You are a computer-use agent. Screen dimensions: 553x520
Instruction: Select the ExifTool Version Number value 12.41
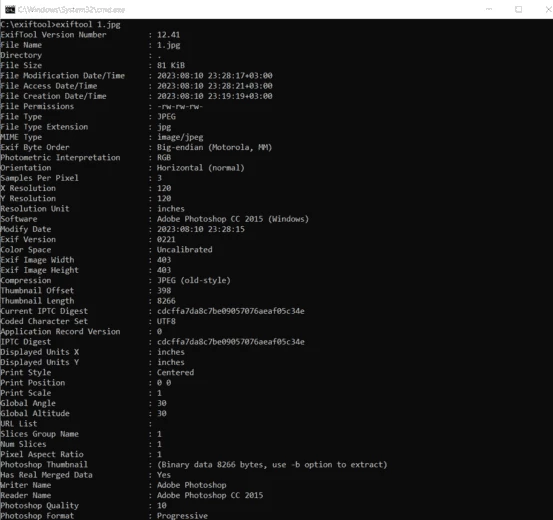[169, 35]
